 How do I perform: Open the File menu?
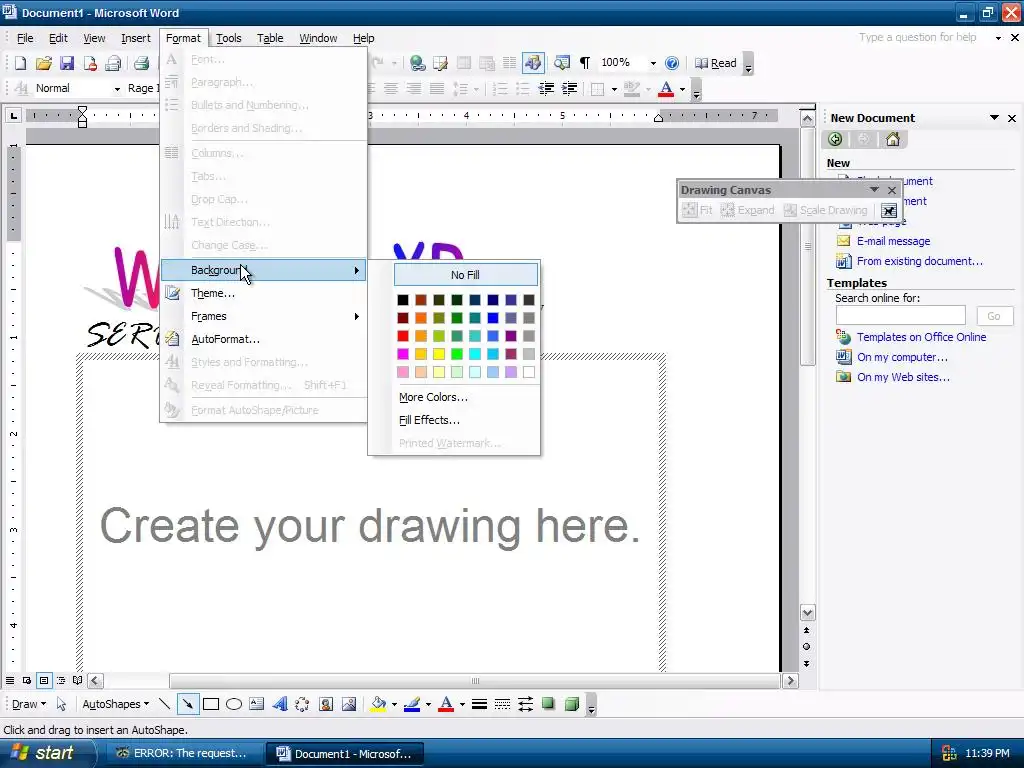click(x=25, y=38)
